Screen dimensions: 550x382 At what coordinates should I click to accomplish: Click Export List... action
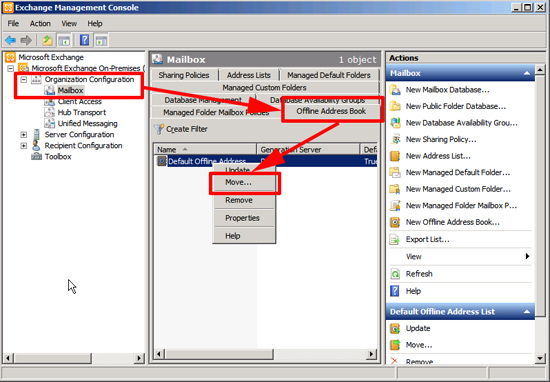(x=428, y=240)
